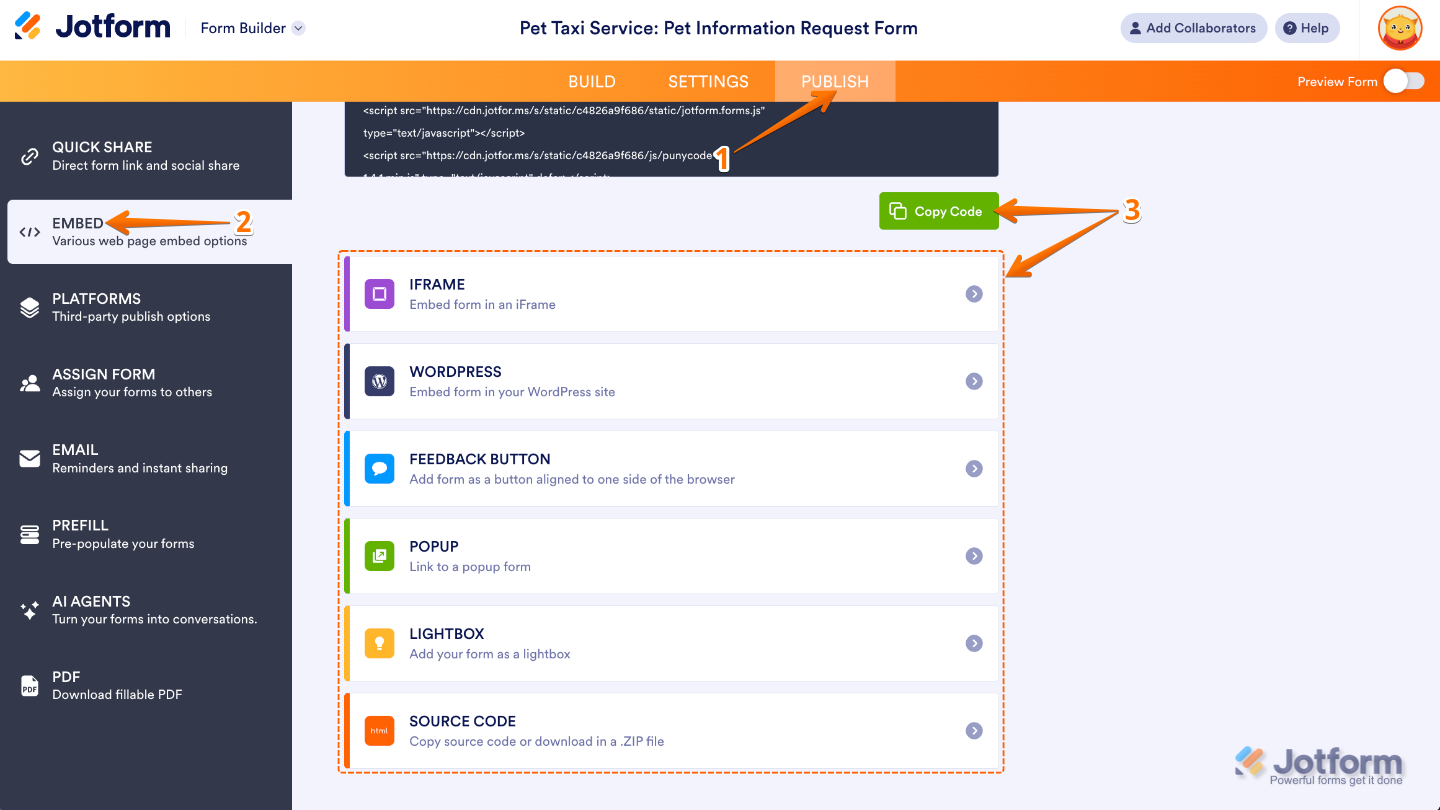Select the AI Agents sparkle icon
This screenshot has height=810, width=1440.
click(28, 608)
